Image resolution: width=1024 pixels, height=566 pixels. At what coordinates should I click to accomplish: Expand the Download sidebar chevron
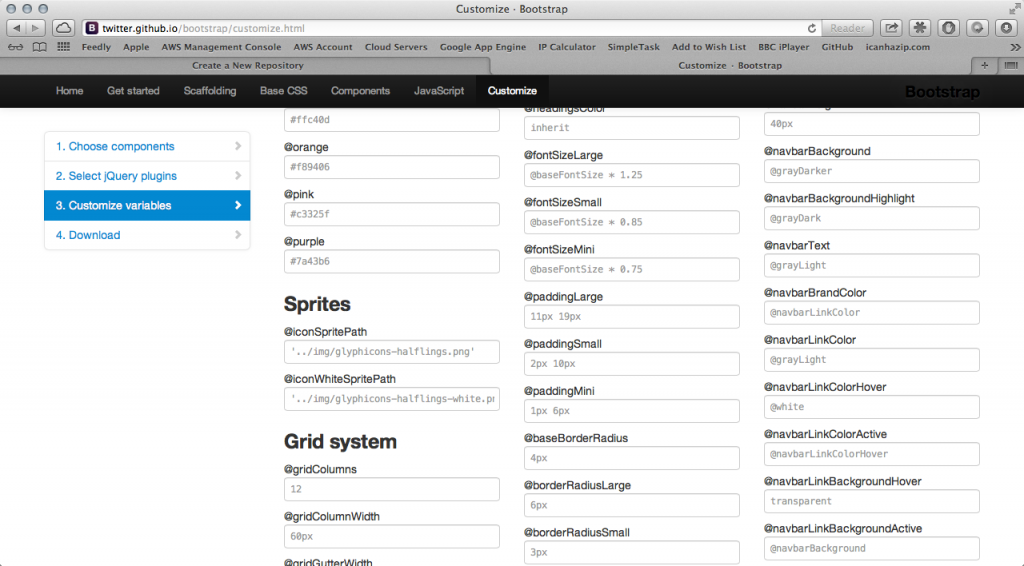[238, 235]
